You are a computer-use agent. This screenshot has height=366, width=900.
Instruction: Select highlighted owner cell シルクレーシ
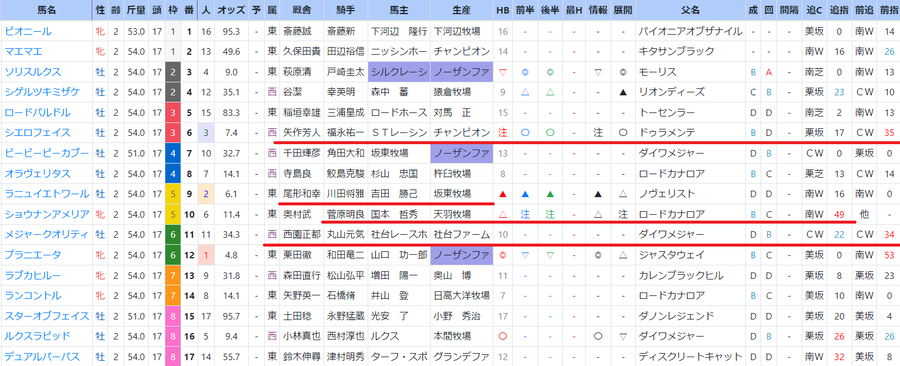click(x=399, y=72)
